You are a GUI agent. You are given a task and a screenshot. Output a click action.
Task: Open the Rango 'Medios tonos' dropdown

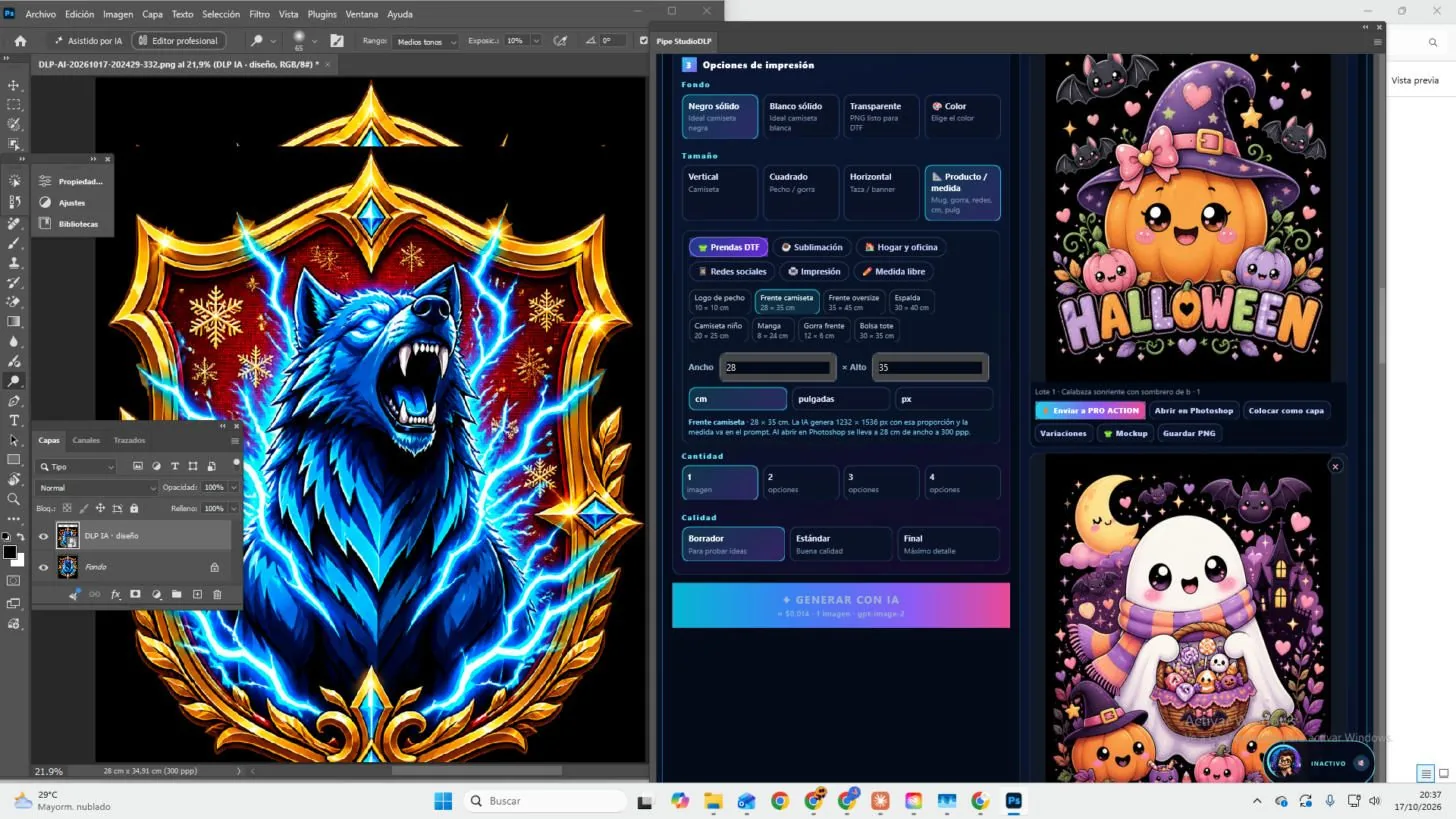[425, 41]
